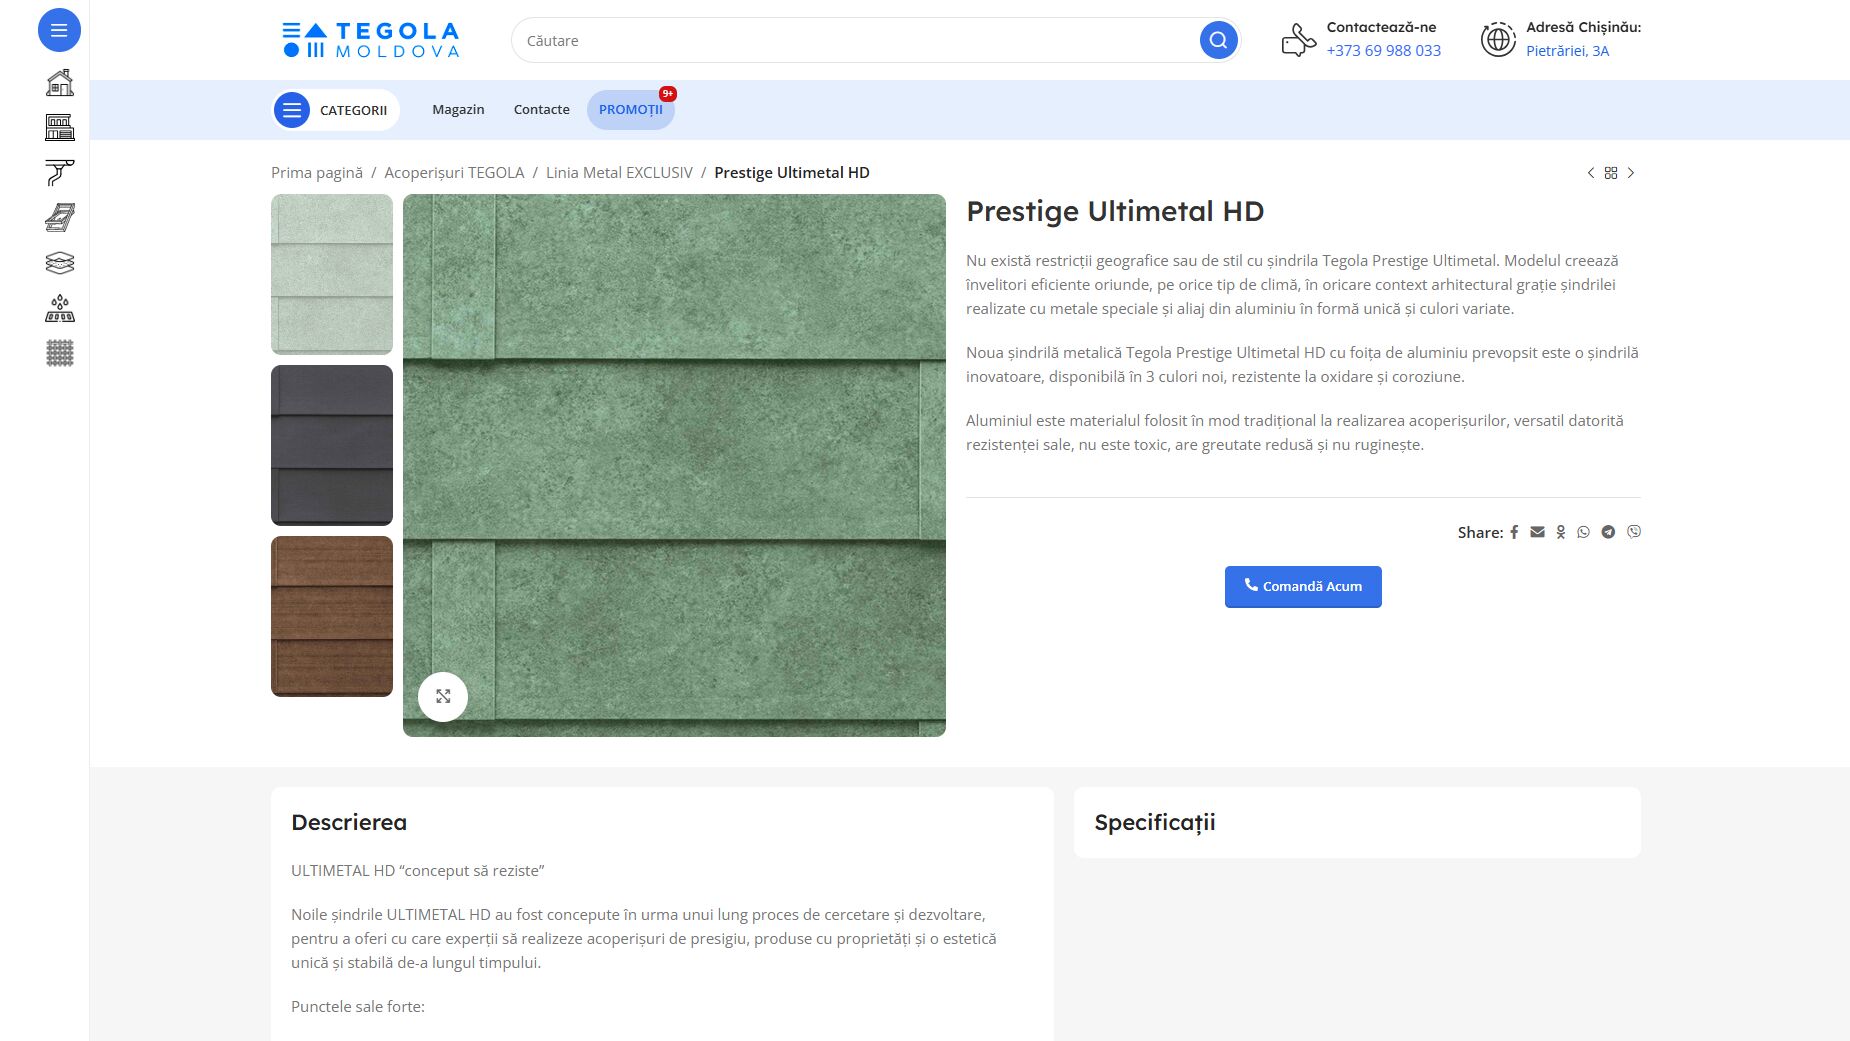Open the product grid view icon
The height and width of the screenshot is (1041, 1850).
pyautogui.click(x=1611, y=173)
